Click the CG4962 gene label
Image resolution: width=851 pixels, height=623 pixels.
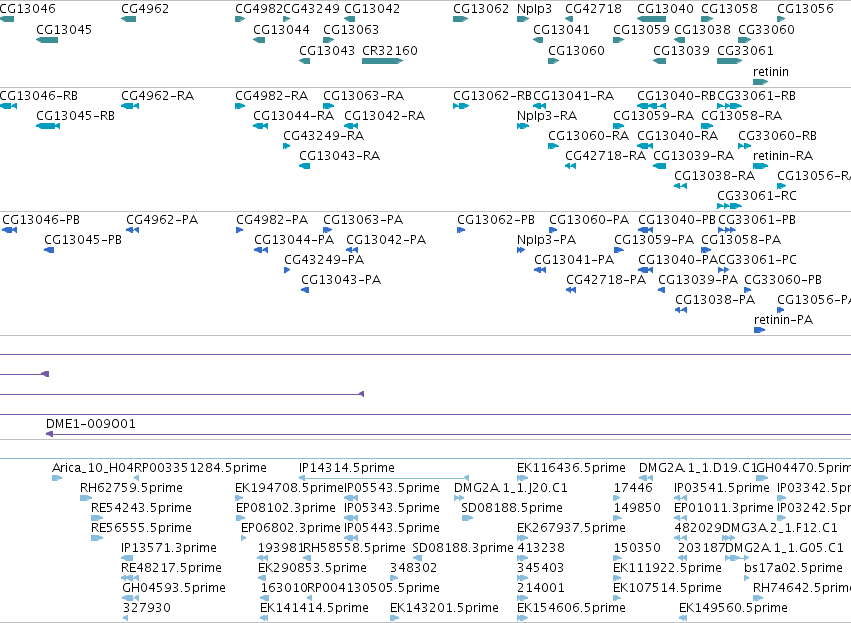pos(145,9)
